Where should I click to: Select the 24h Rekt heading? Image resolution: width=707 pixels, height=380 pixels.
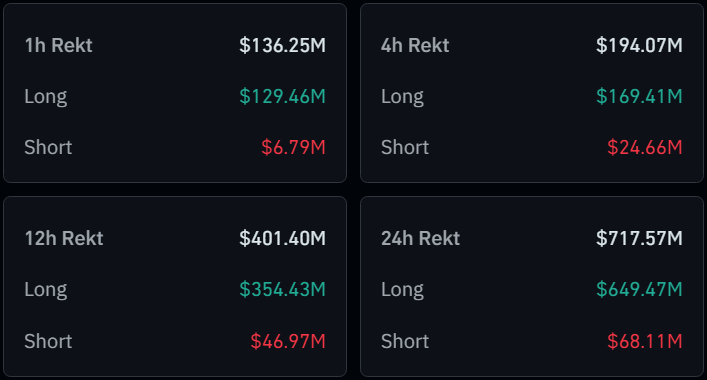(x=421, y=238)
